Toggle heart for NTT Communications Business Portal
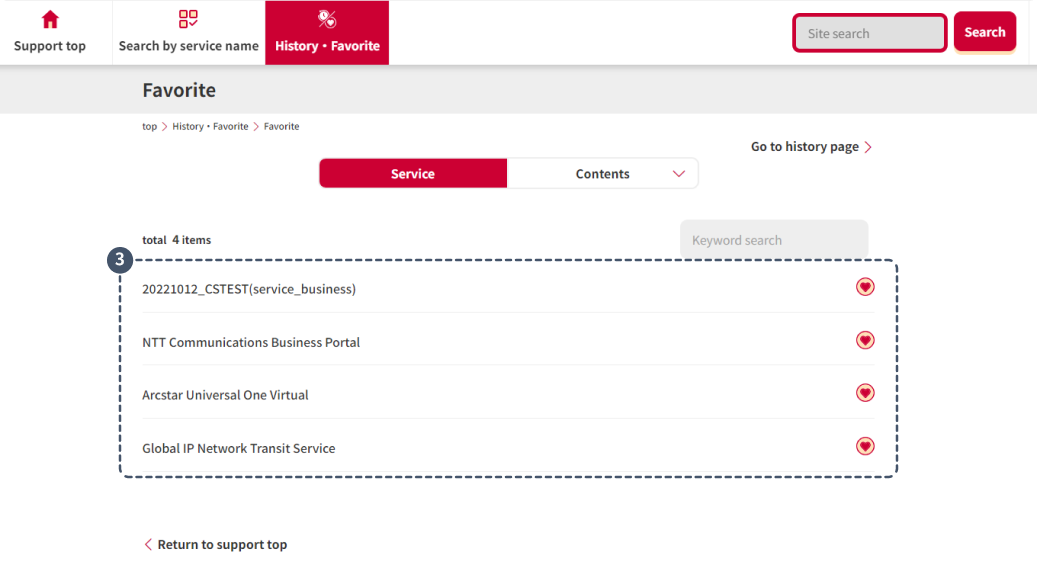The image size is (1037, 565). click(865, 340)
